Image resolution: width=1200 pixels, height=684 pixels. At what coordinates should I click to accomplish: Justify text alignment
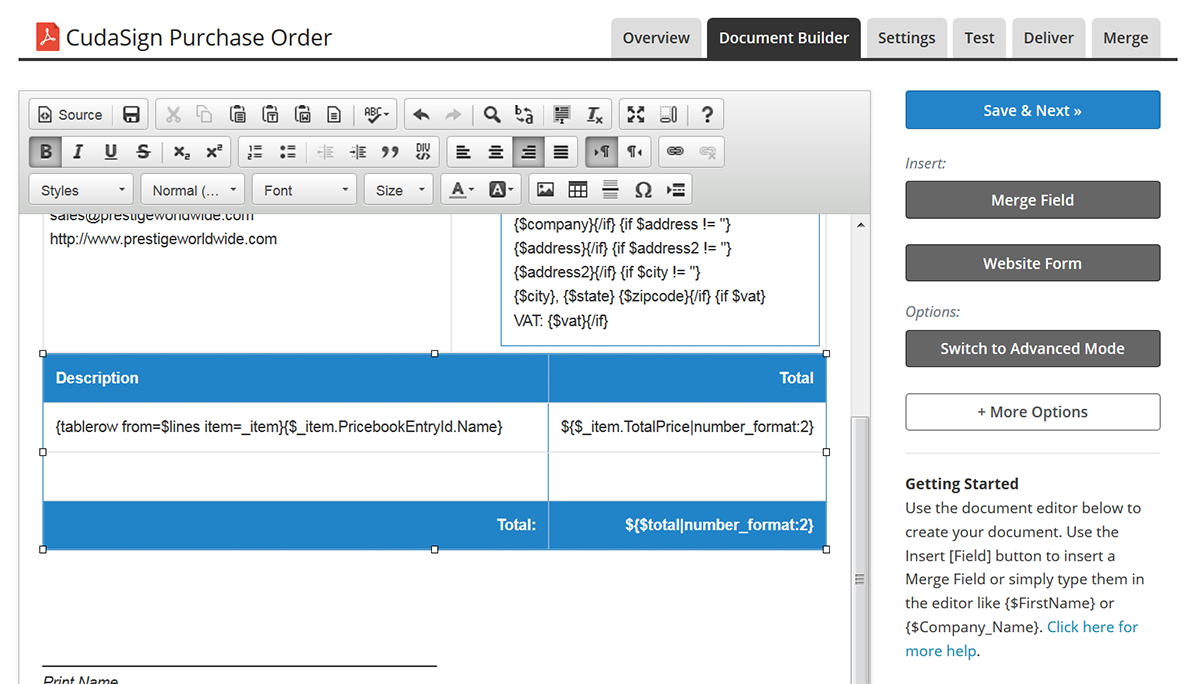[x=561, y=152]
